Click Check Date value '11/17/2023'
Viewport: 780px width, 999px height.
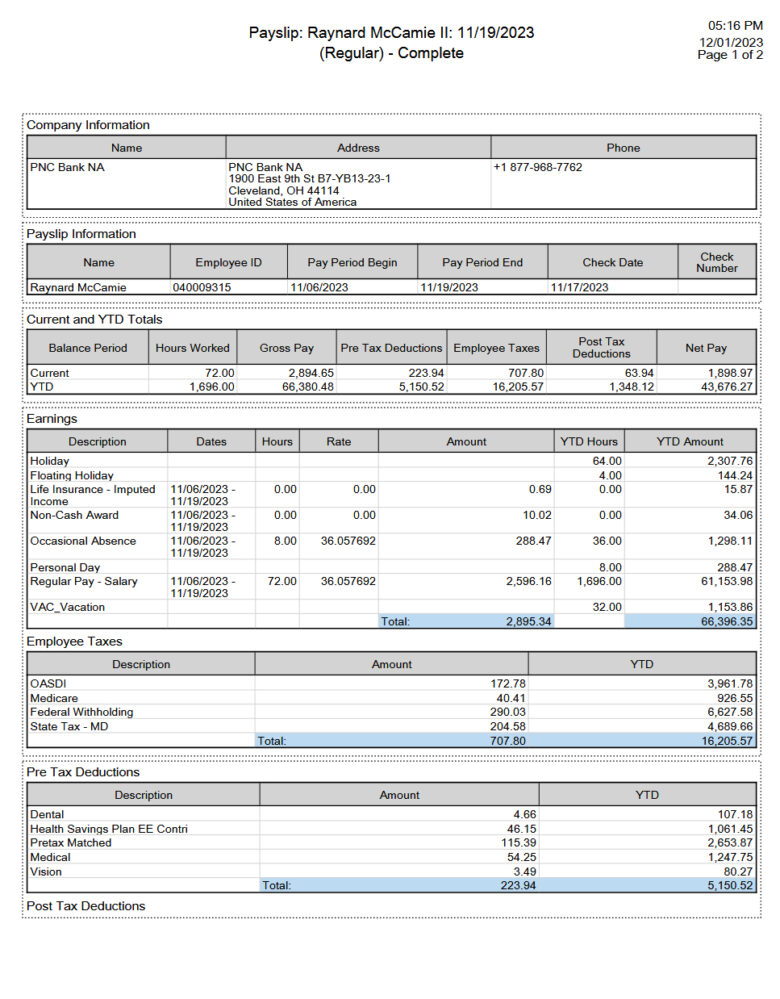(579, 287)
